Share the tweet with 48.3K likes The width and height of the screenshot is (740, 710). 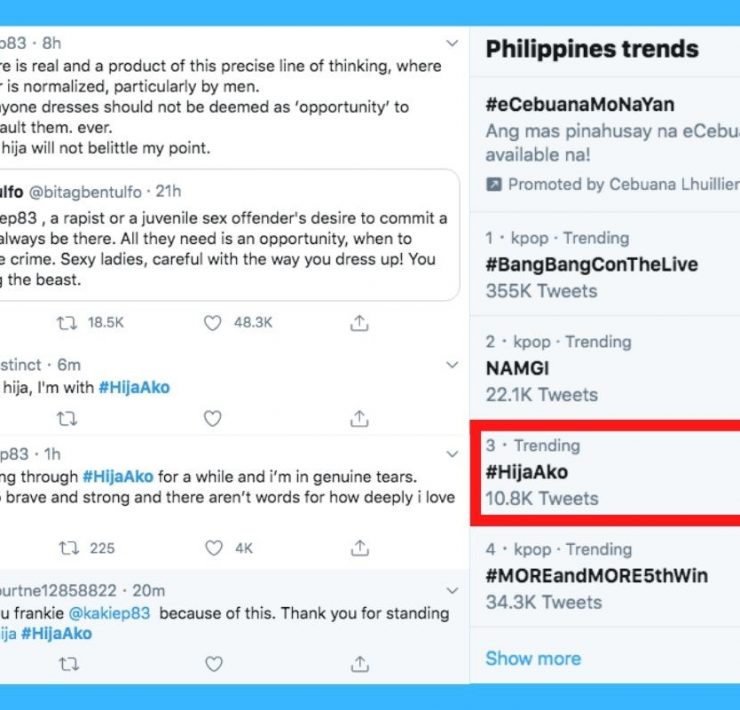point(359,323)
